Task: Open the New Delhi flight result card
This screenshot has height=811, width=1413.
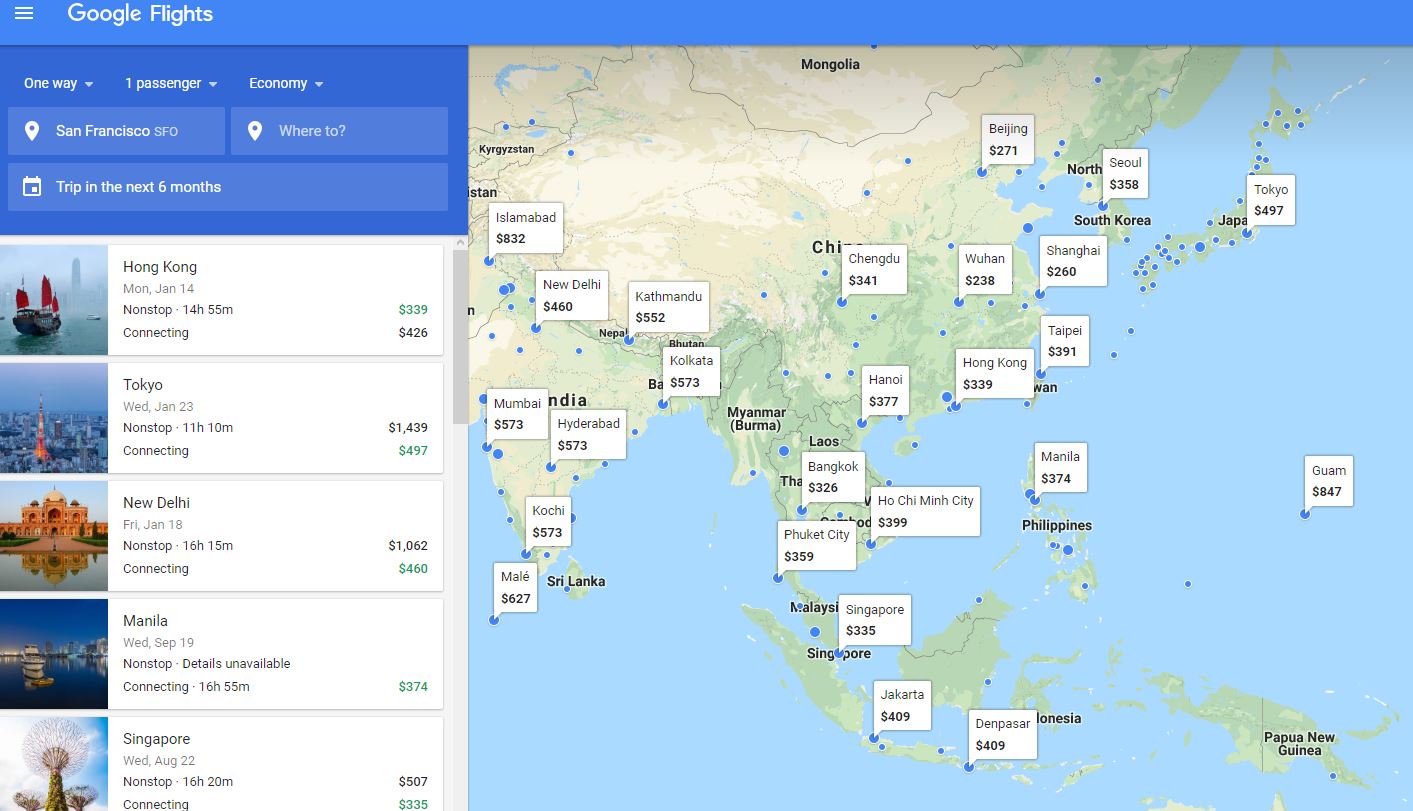Action: pos(275,535)
